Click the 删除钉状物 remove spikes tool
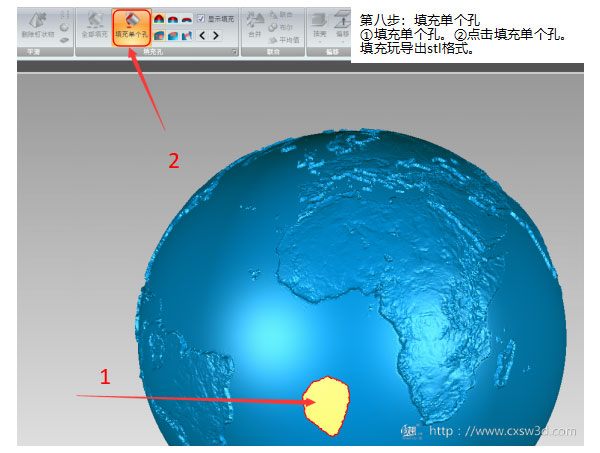 pyautogui.click(x=38, y=25)
